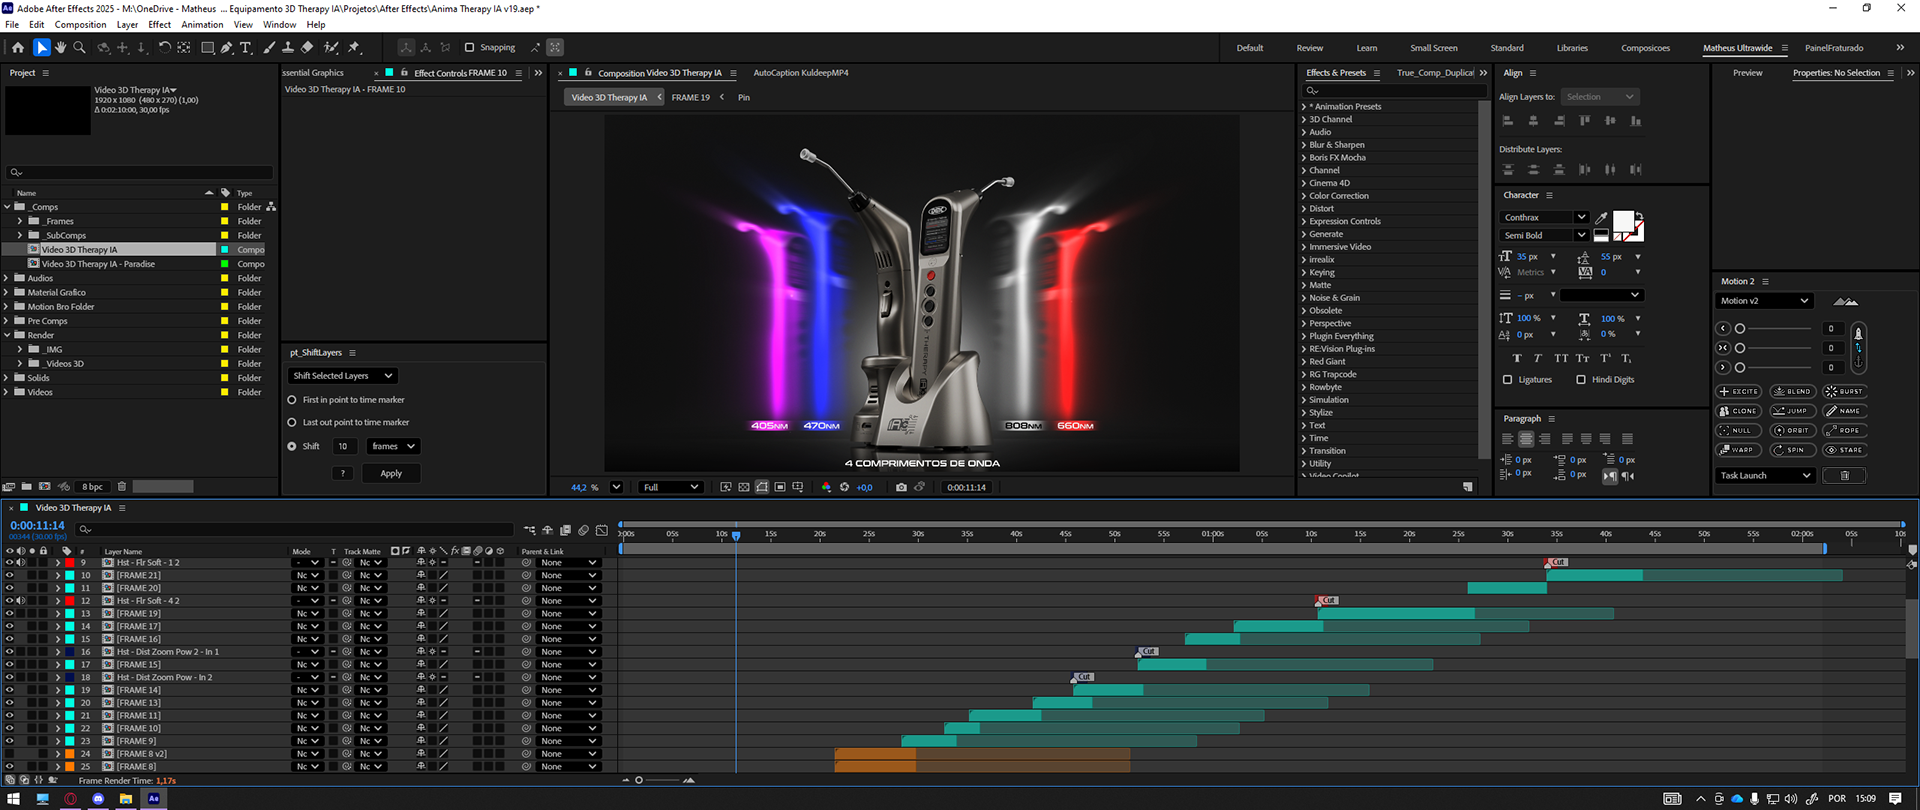The image size is (1920, 810).
Task: Open the Conthrax font family dropdown
Action: (x=1544, y=217)
